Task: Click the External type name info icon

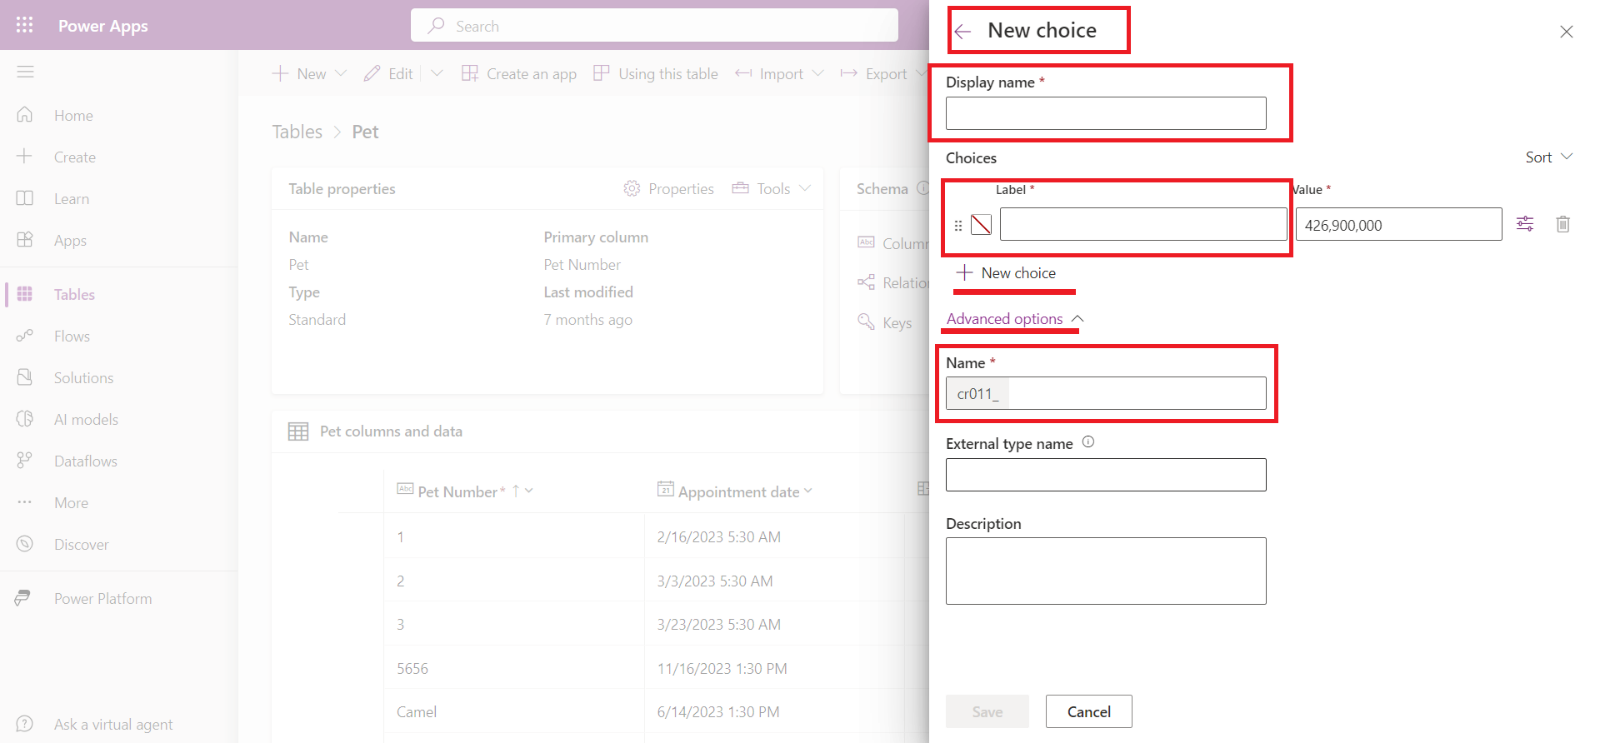Action: [1088, 442]
